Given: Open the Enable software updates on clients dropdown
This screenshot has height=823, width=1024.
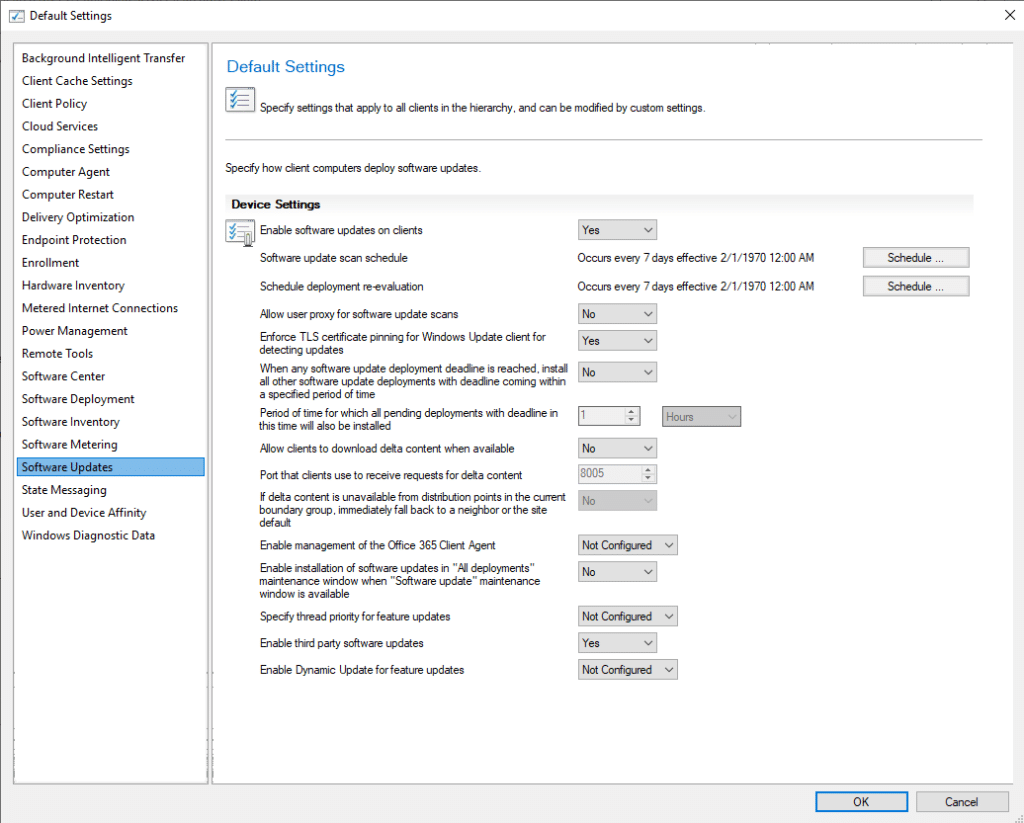Looking at the screenshot, I should [617, 230].
